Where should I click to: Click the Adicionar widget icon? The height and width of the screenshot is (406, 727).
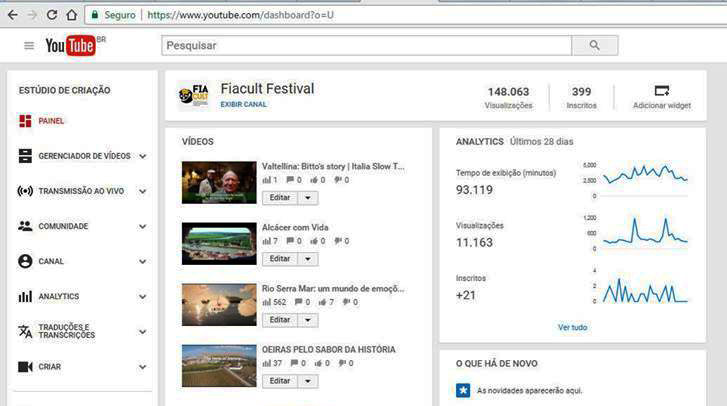point(662,90)
